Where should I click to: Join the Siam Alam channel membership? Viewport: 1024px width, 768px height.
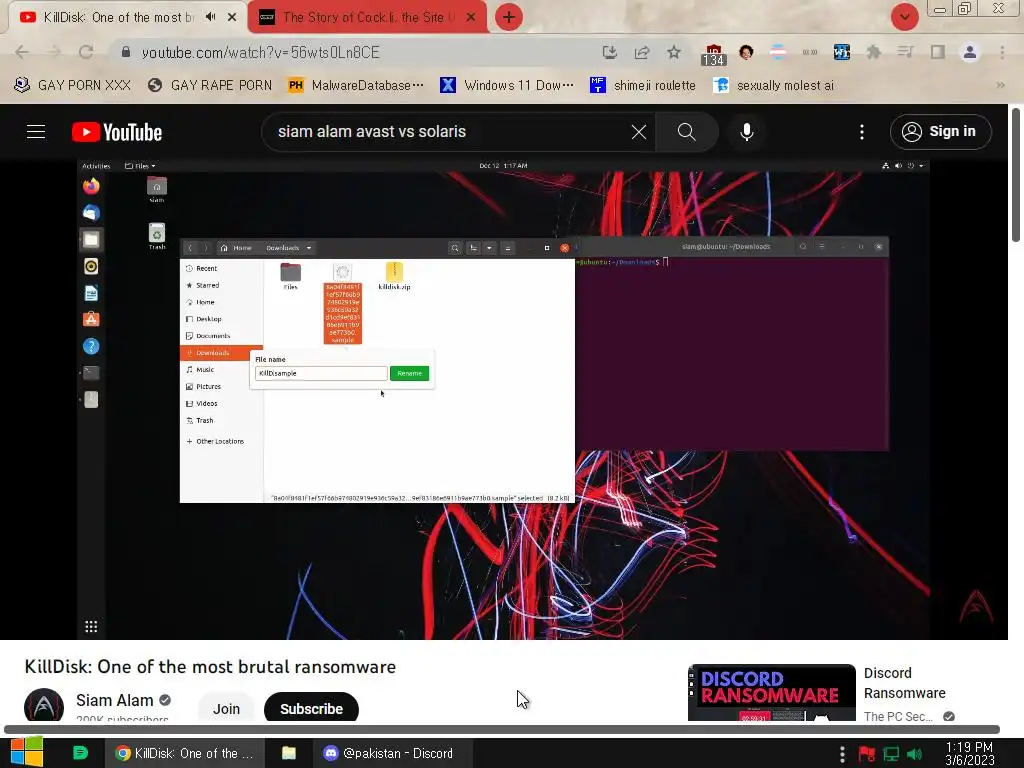point(226,708)
